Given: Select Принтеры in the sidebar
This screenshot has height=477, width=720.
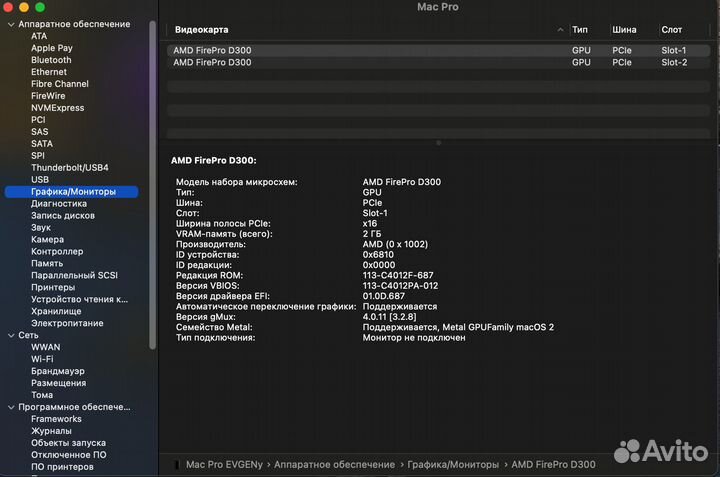Looking at the screenshot, I should click(53, 287).
